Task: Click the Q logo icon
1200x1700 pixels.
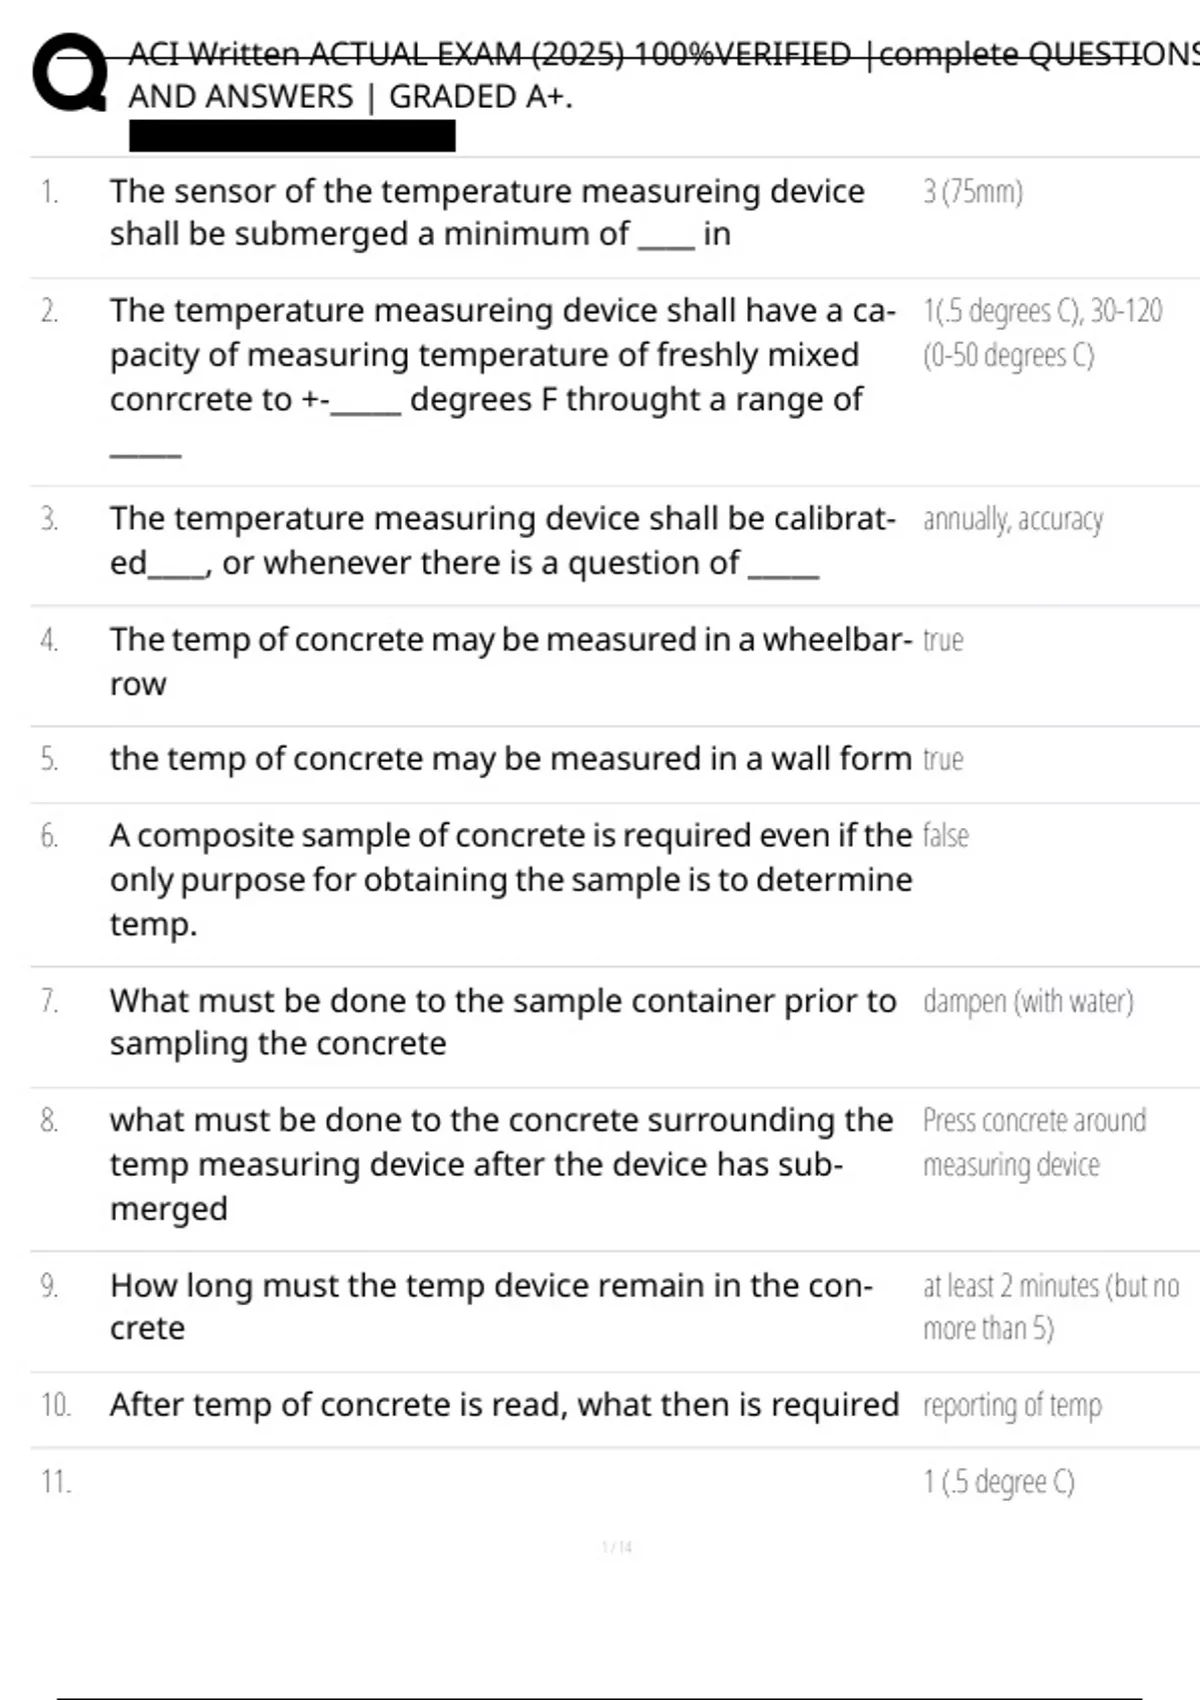Action: 69,73
